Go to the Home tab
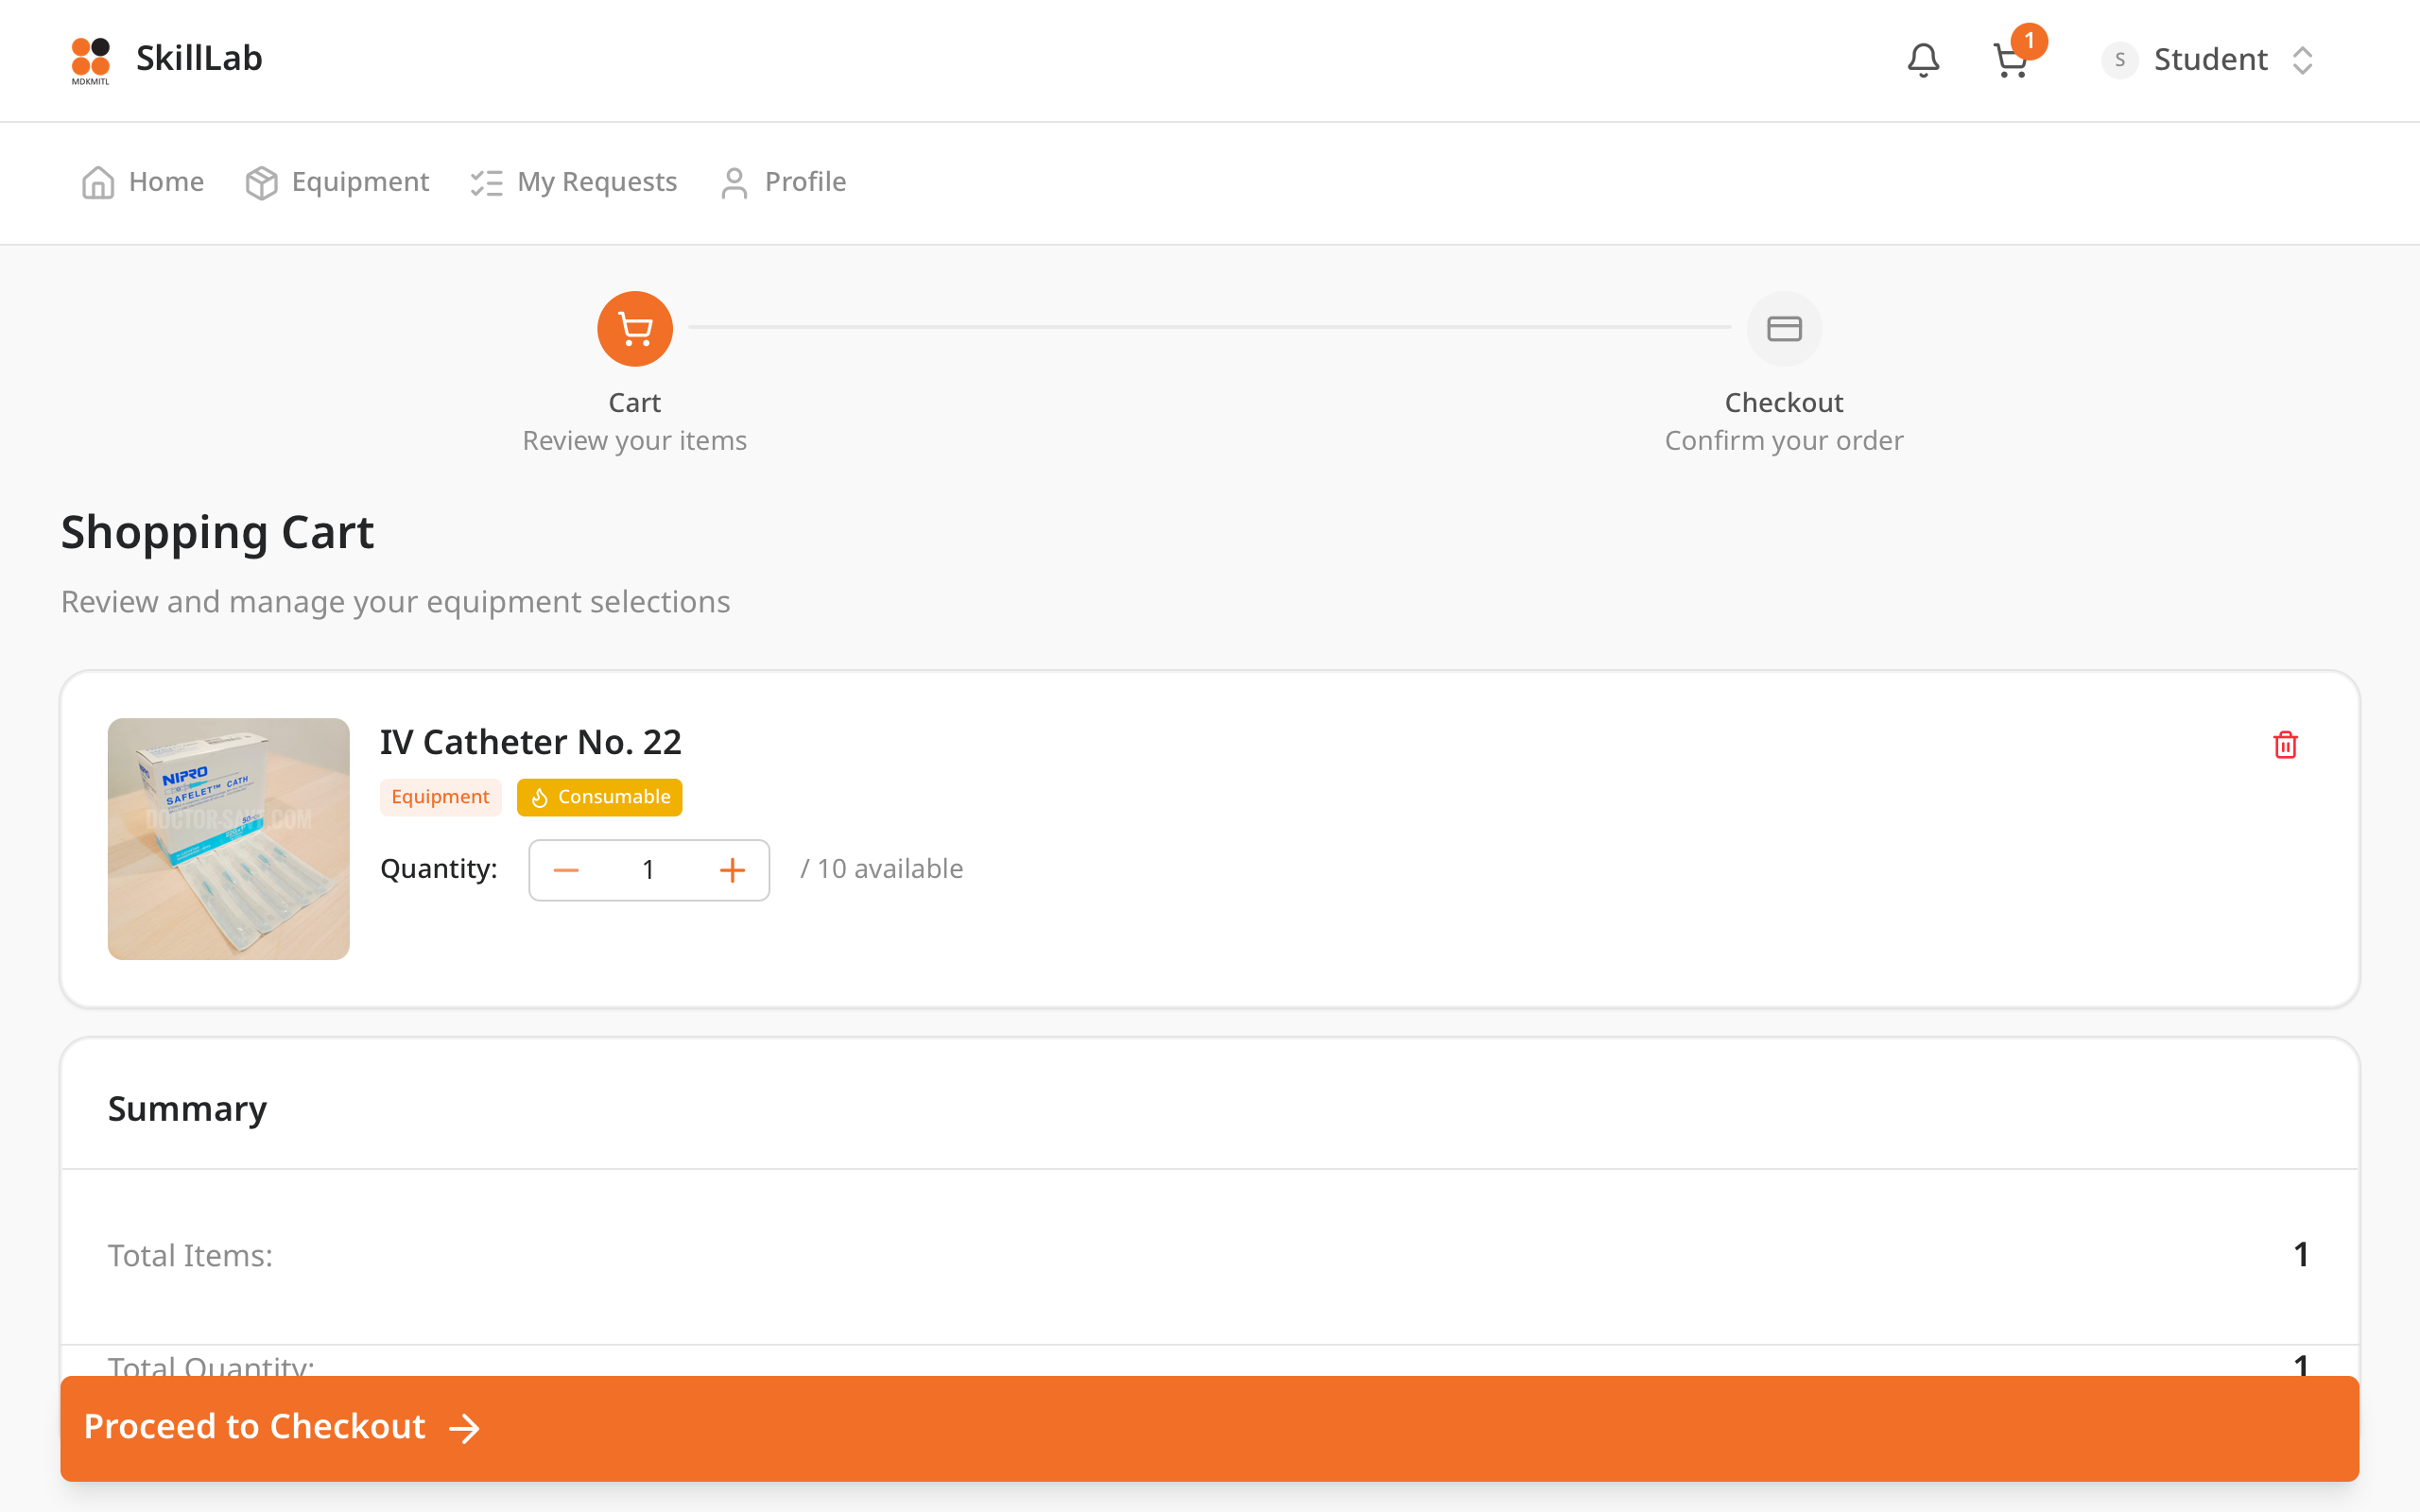This screenshot has height=1512, width=2420. coord(143,182)
